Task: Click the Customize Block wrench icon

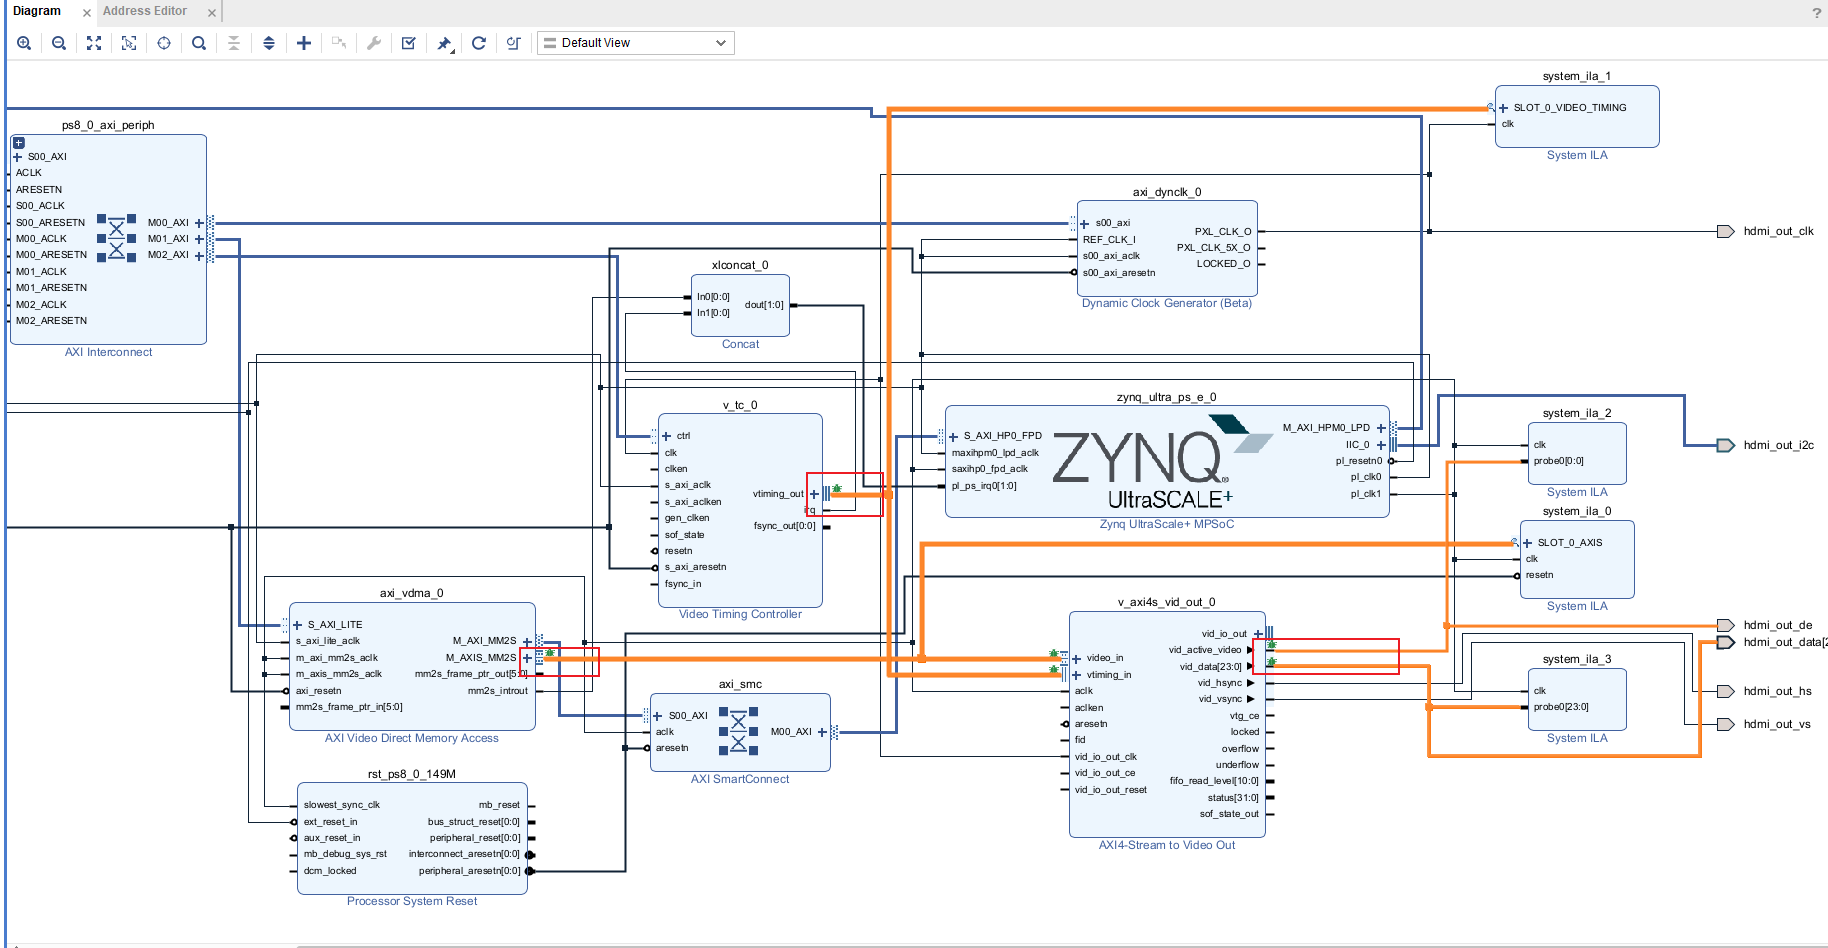Action: click(x=374, y=43)
